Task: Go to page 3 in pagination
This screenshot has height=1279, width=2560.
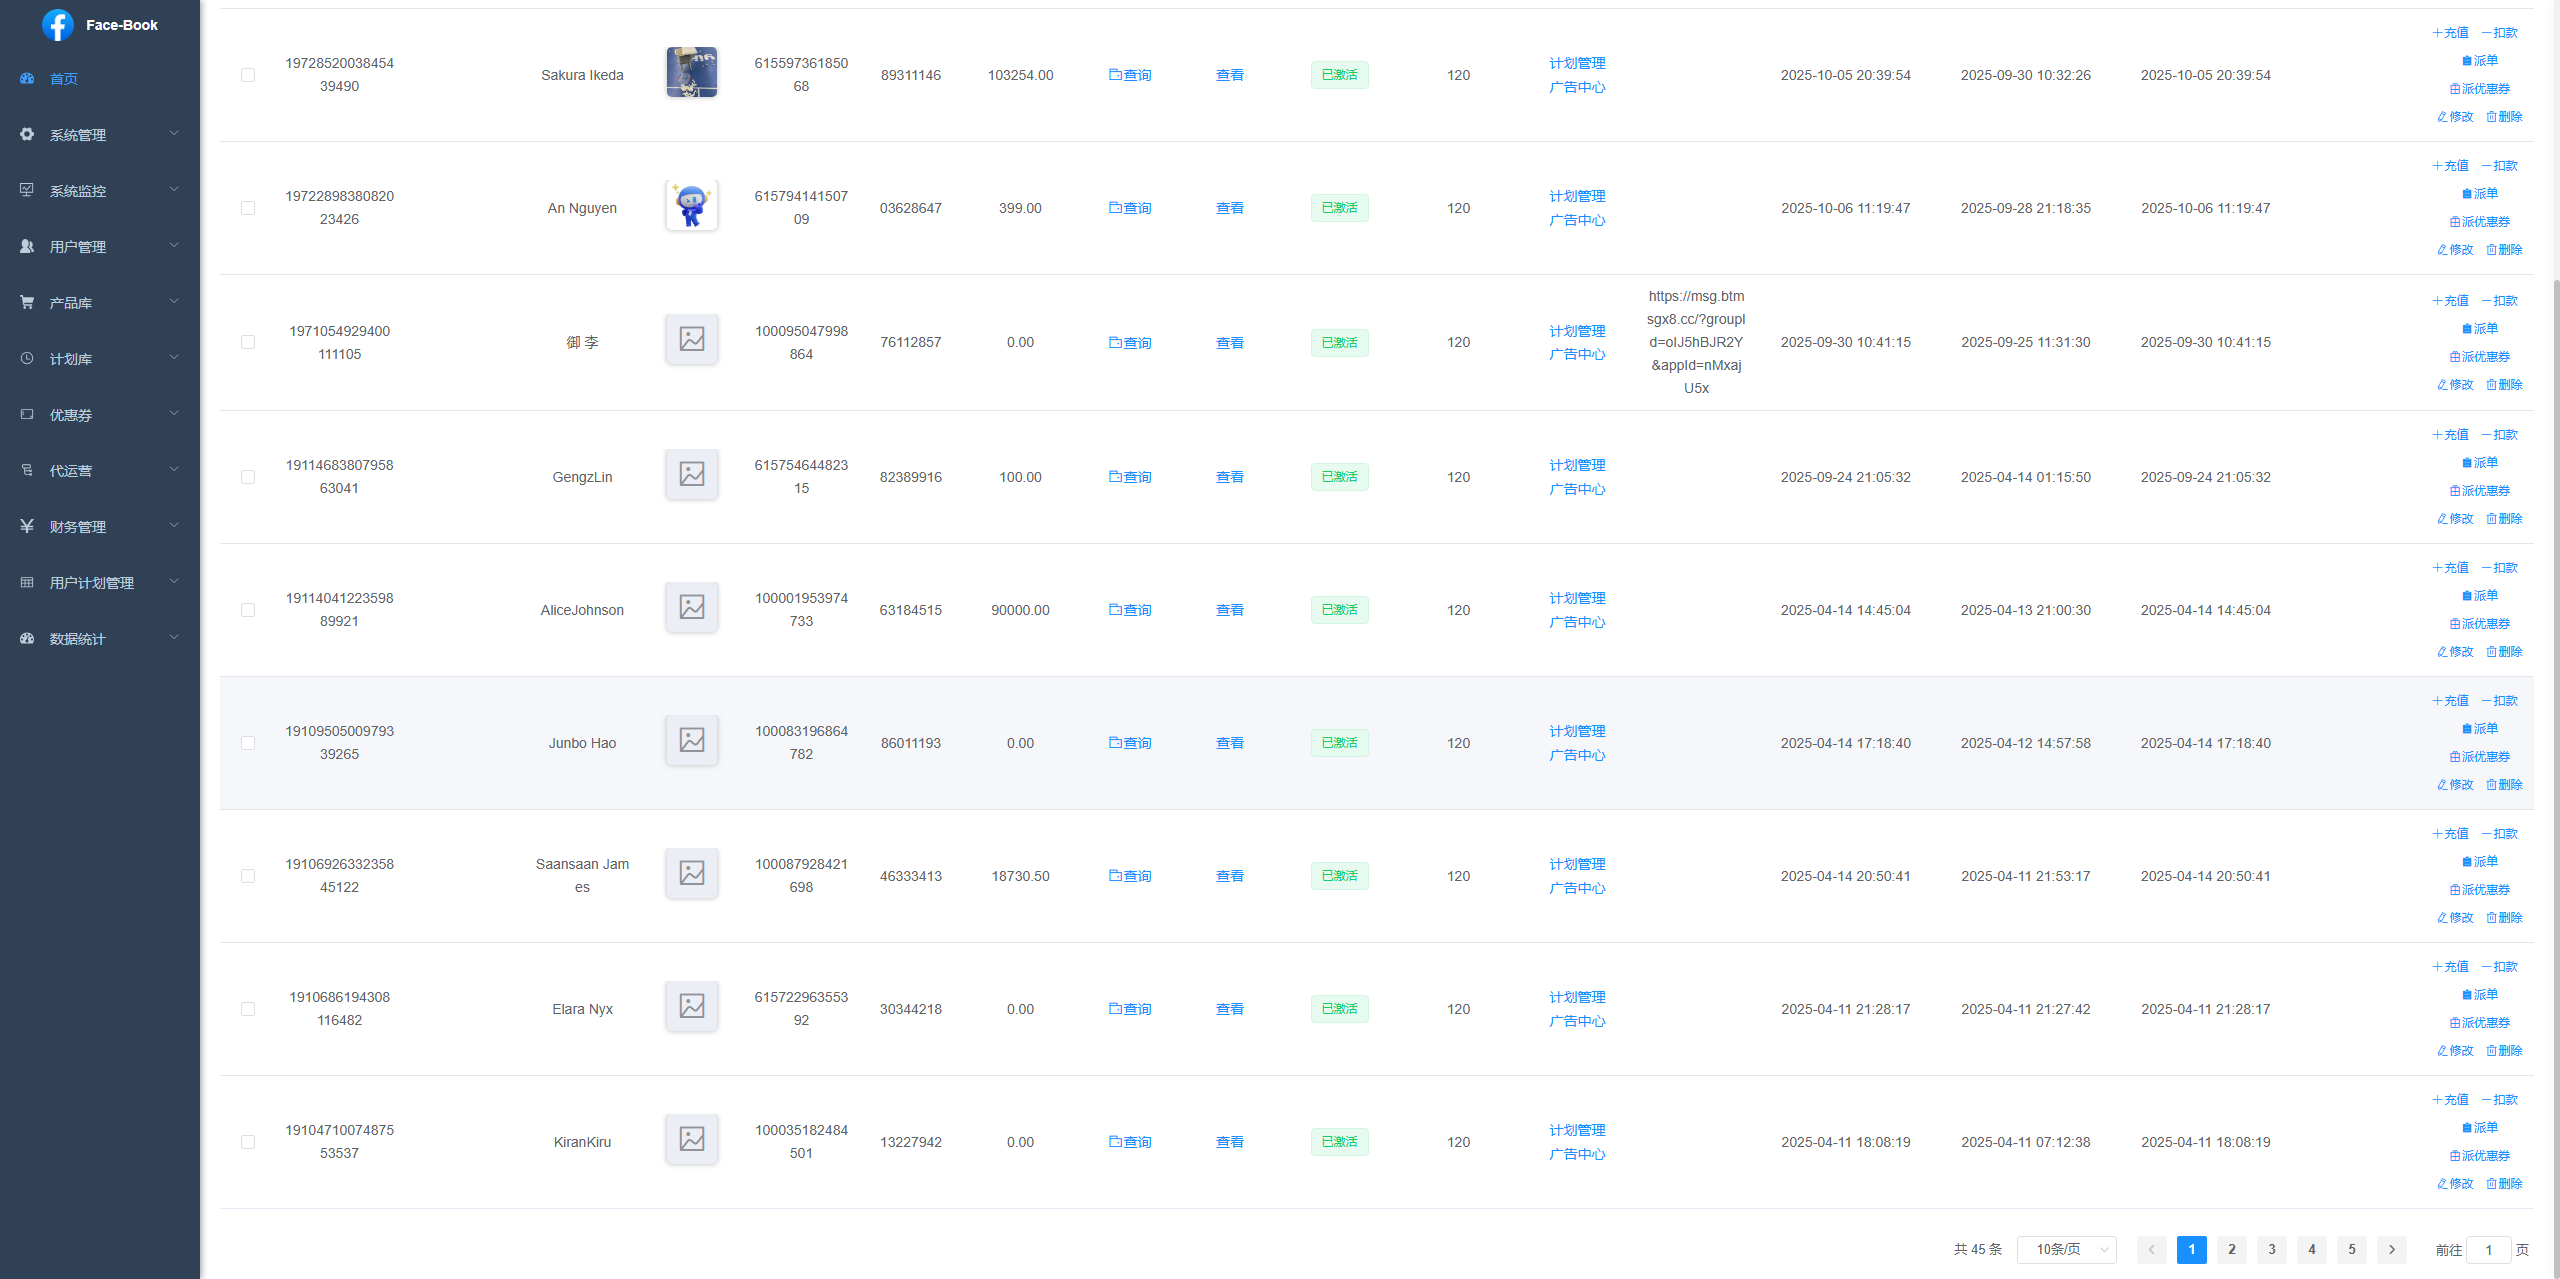Action: [2271, 1249]
